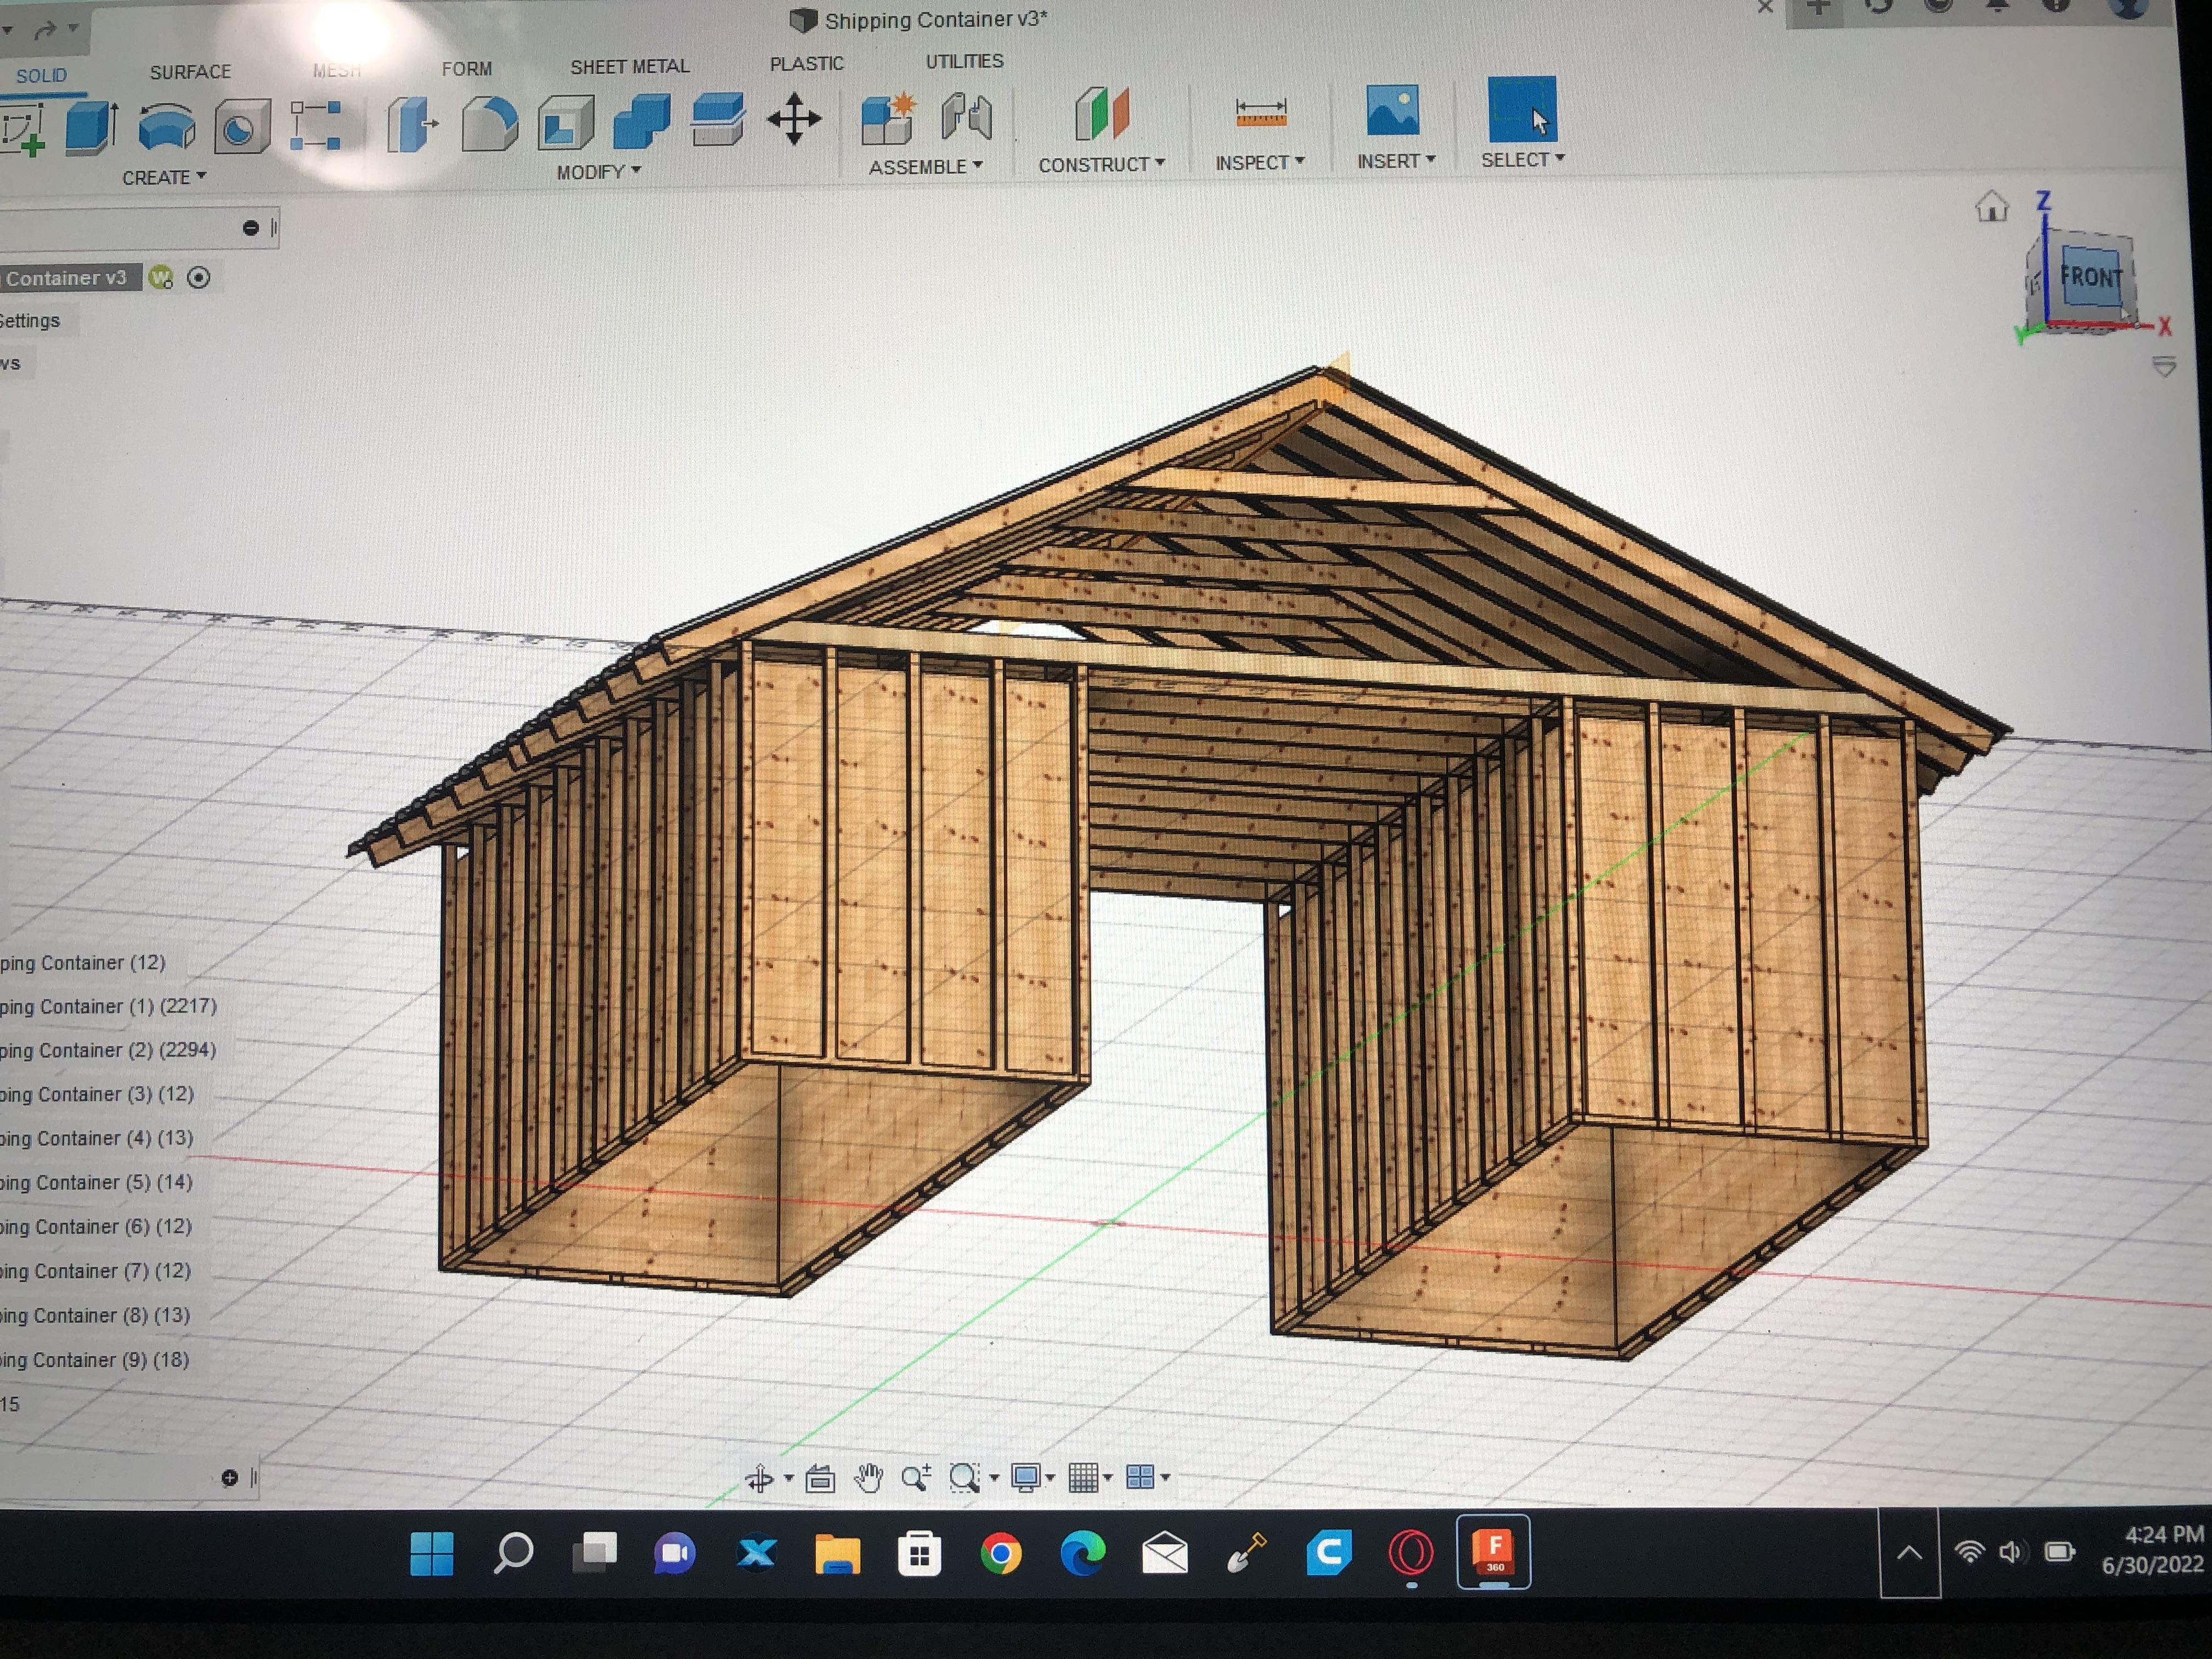Select the Shell tool icon
The width and height of the screenshot is (2212, 1659).
coord(565,124)
